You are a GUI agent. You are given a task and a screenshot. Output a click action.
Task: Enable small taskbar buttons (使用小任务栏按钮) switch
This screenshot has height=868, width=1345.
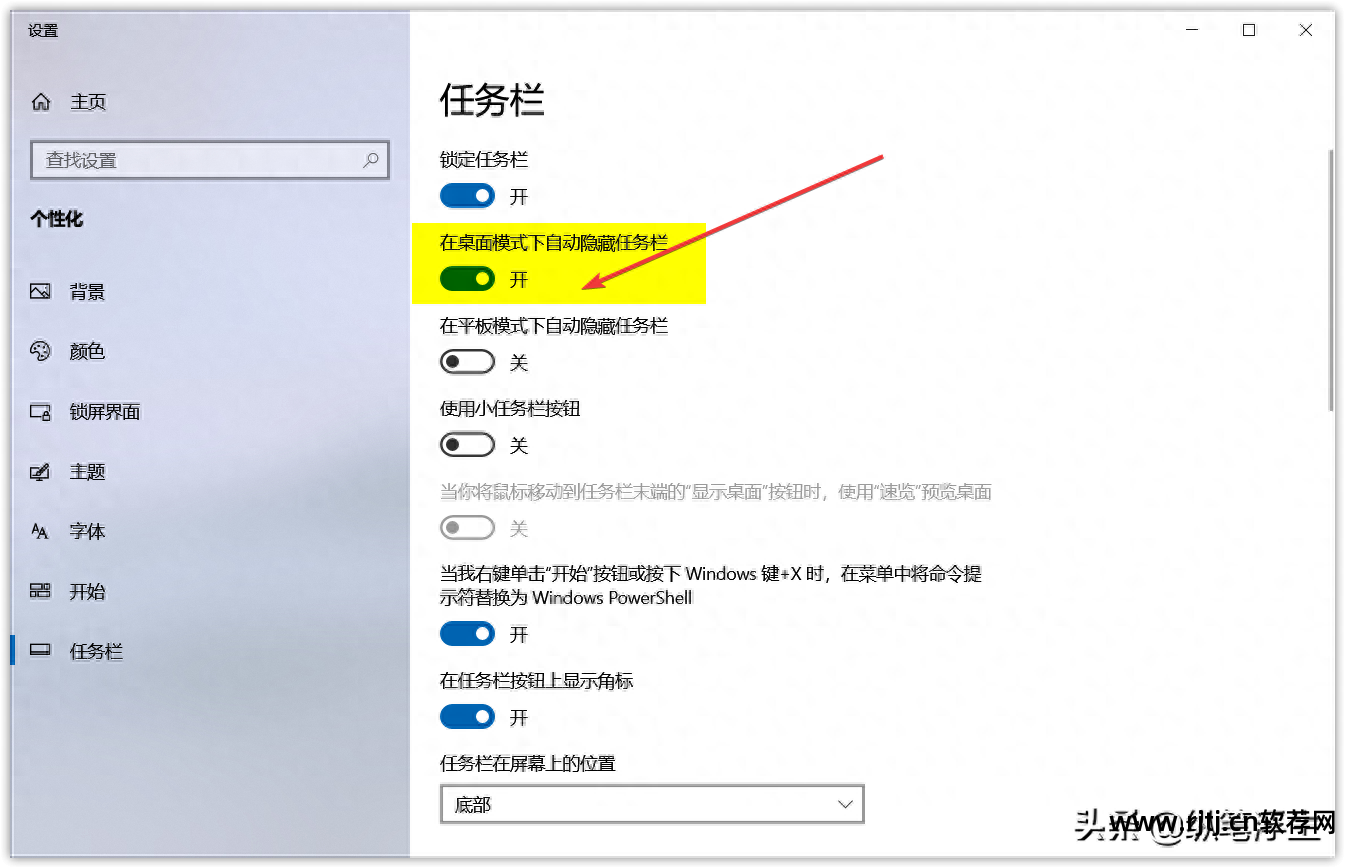(x=467, y=445)
